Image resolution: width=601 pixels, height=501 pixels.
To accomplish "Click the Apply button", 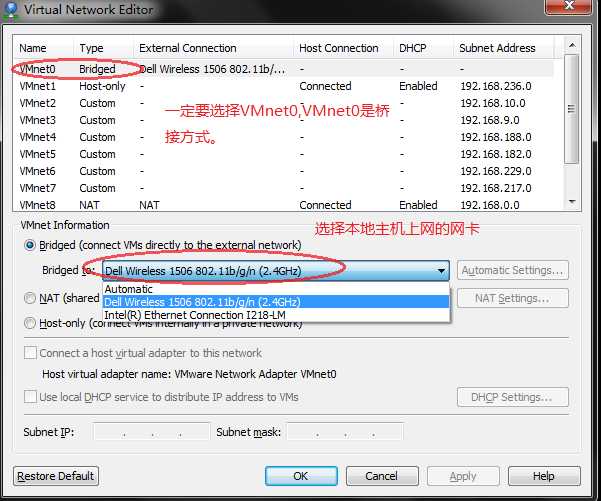I will [x=463, y=476].
